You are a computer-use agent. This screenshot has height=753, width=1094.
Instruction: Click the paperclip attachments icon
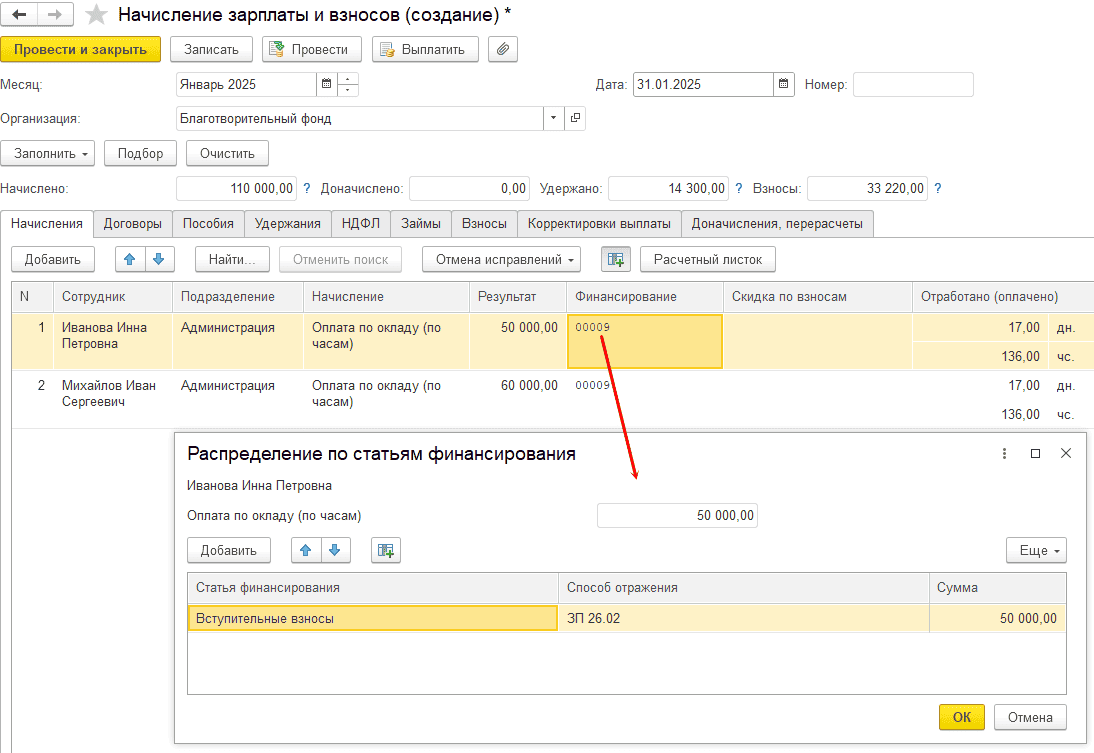tap(502, 50)
